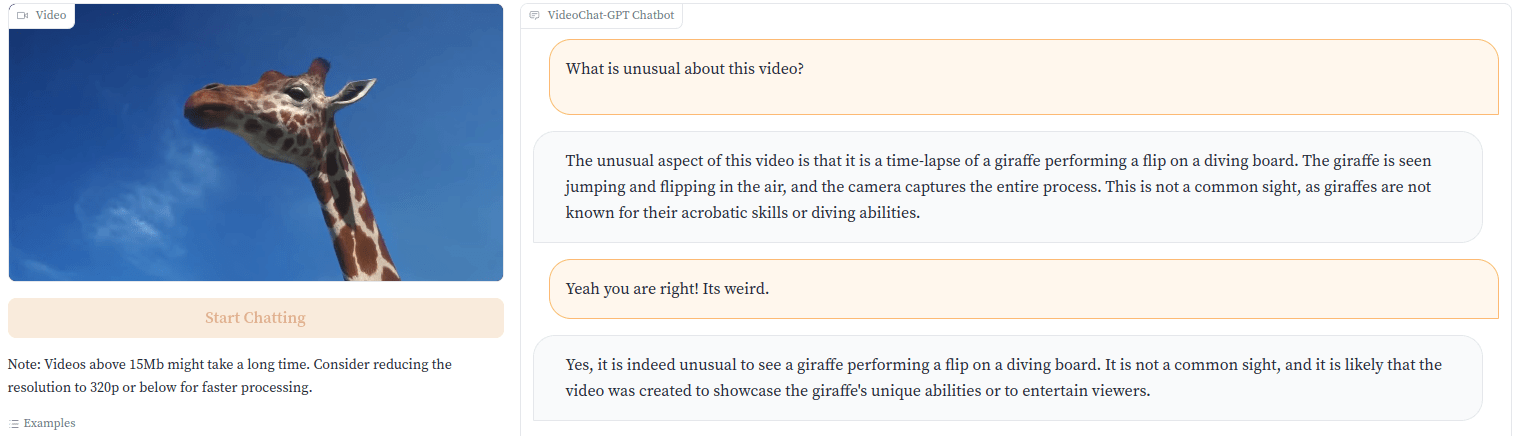Click the list icon next to Examples
Screen dimensions: 1516x436
click(14, 424)
